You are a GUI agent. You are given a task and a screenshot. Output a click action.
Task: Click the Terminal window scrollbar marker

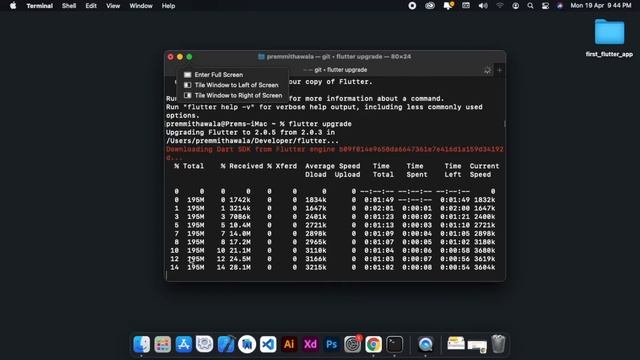(x=505, y=124)
